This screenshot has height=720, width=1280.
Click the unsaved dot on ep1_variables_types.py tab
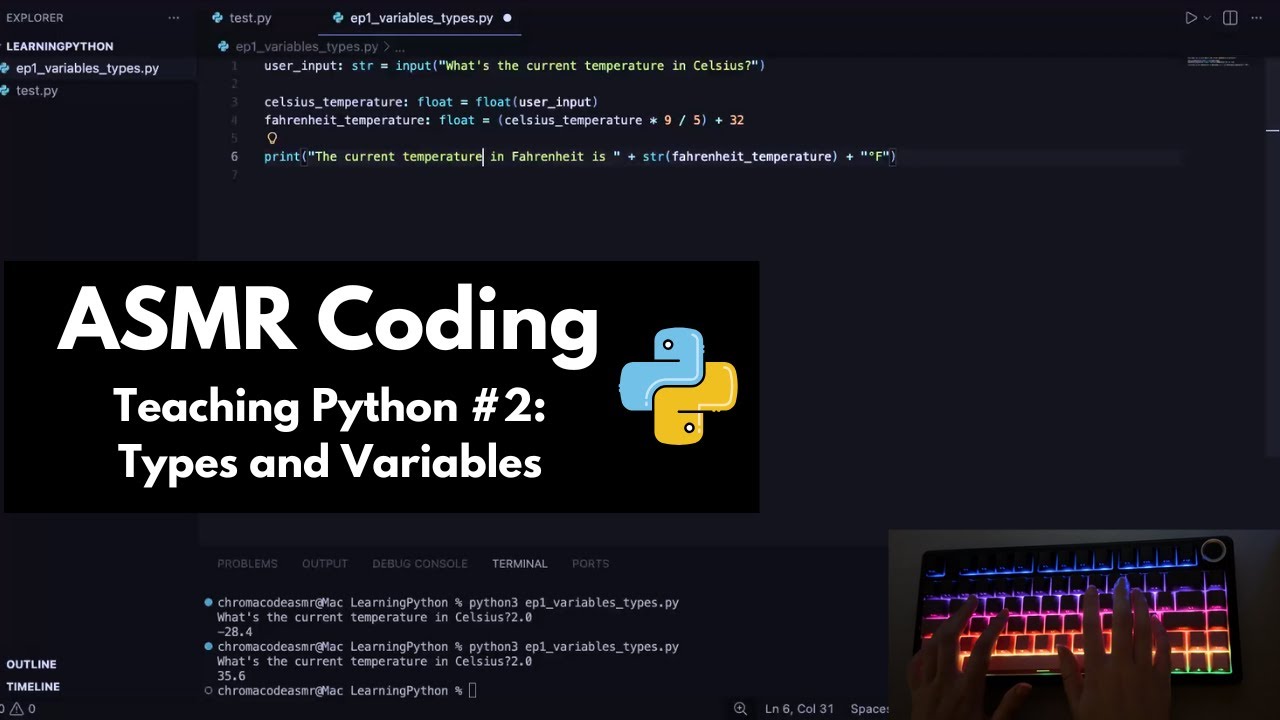[507, 18]
